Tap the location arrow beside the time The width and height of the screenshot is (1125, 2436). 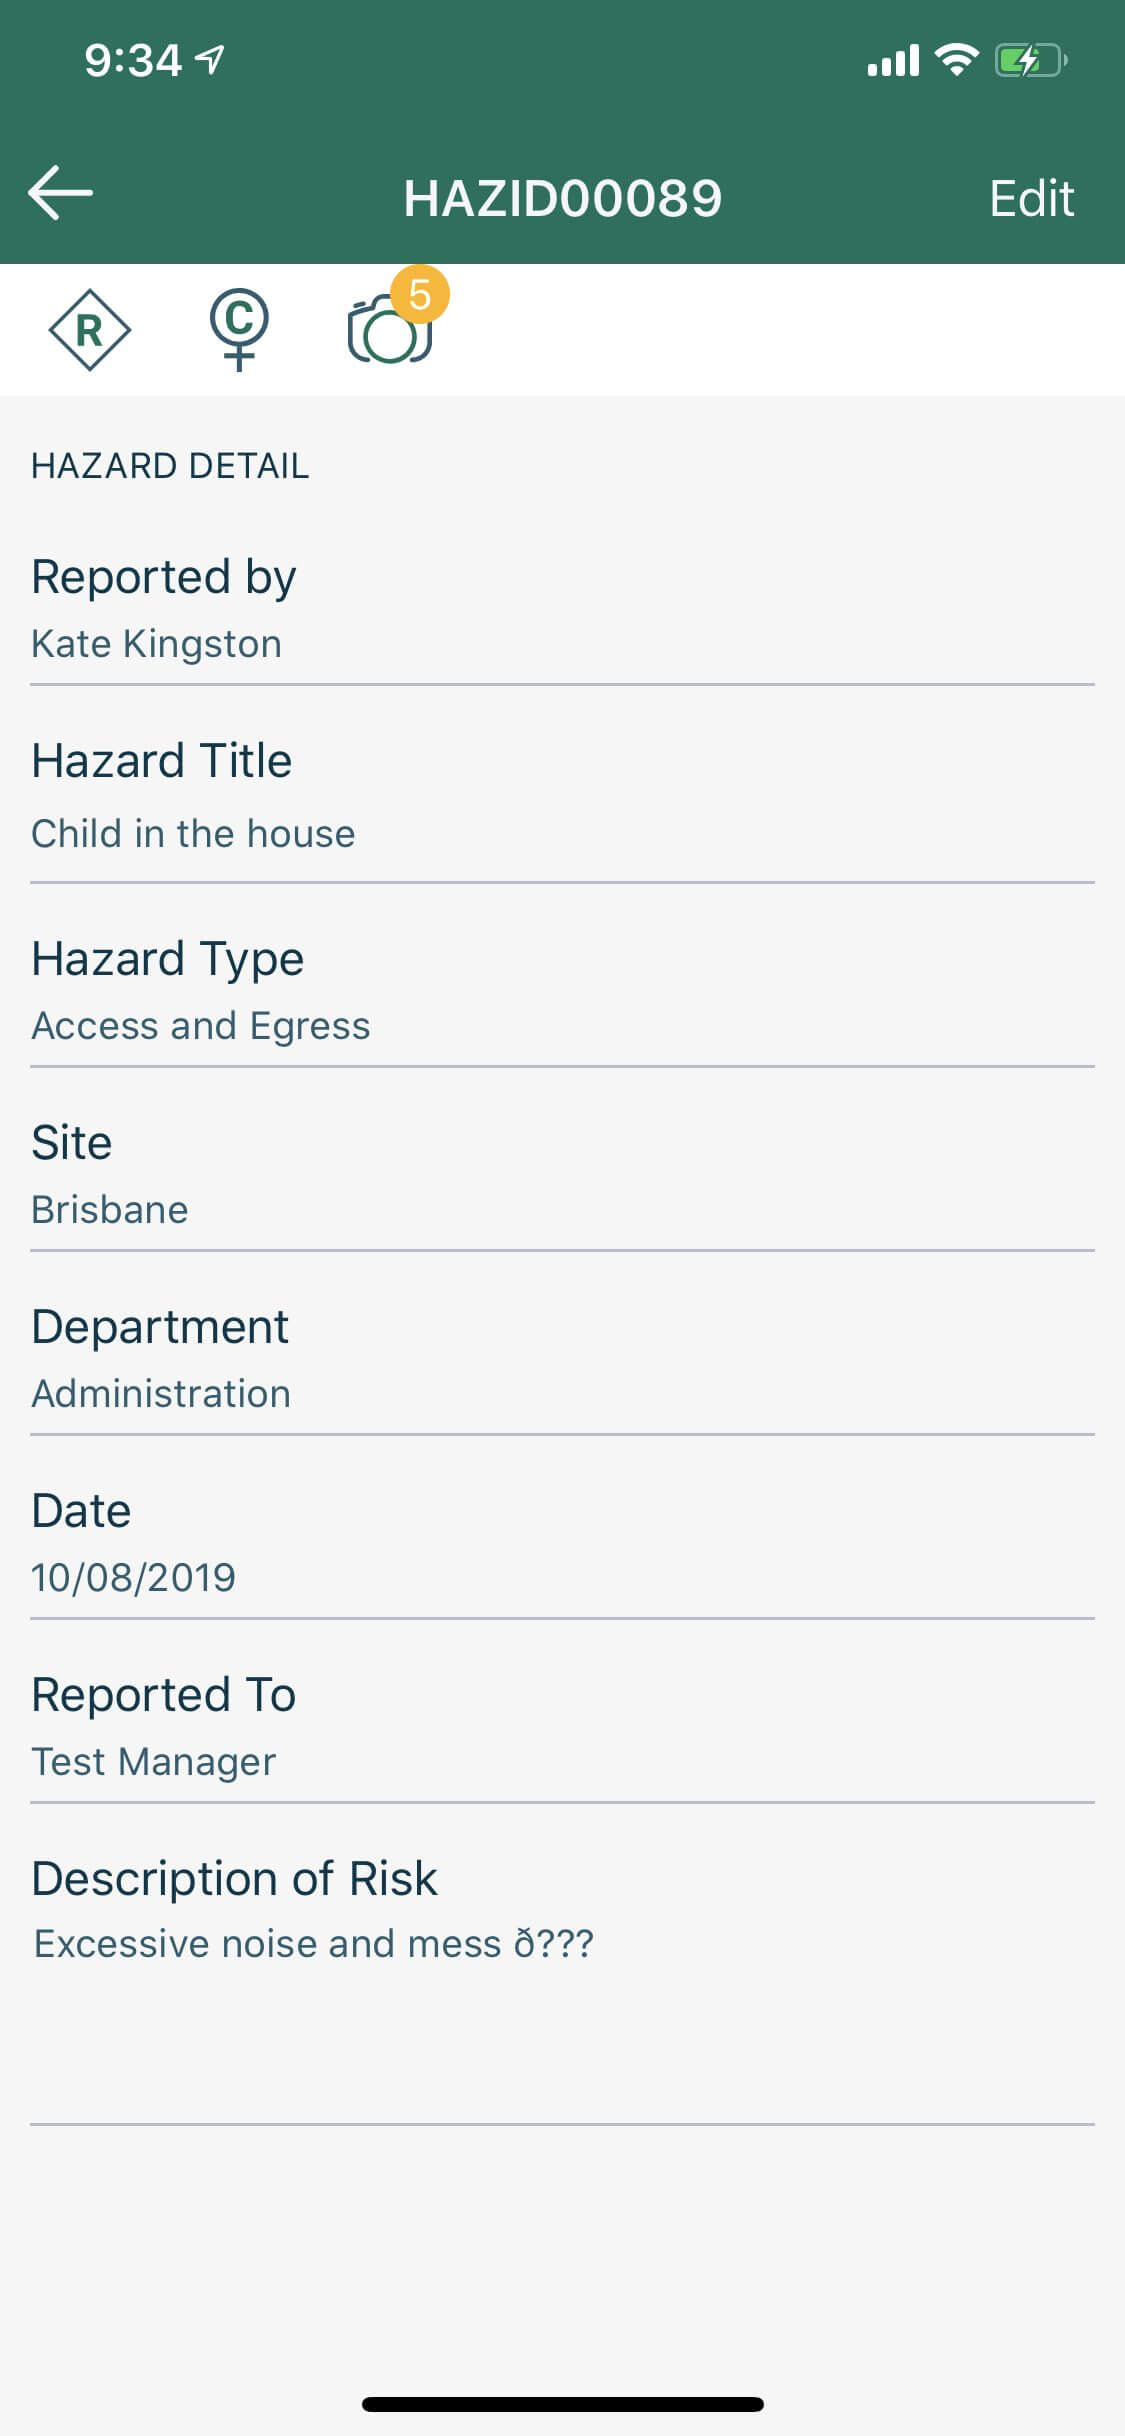(x=210, y=60)
